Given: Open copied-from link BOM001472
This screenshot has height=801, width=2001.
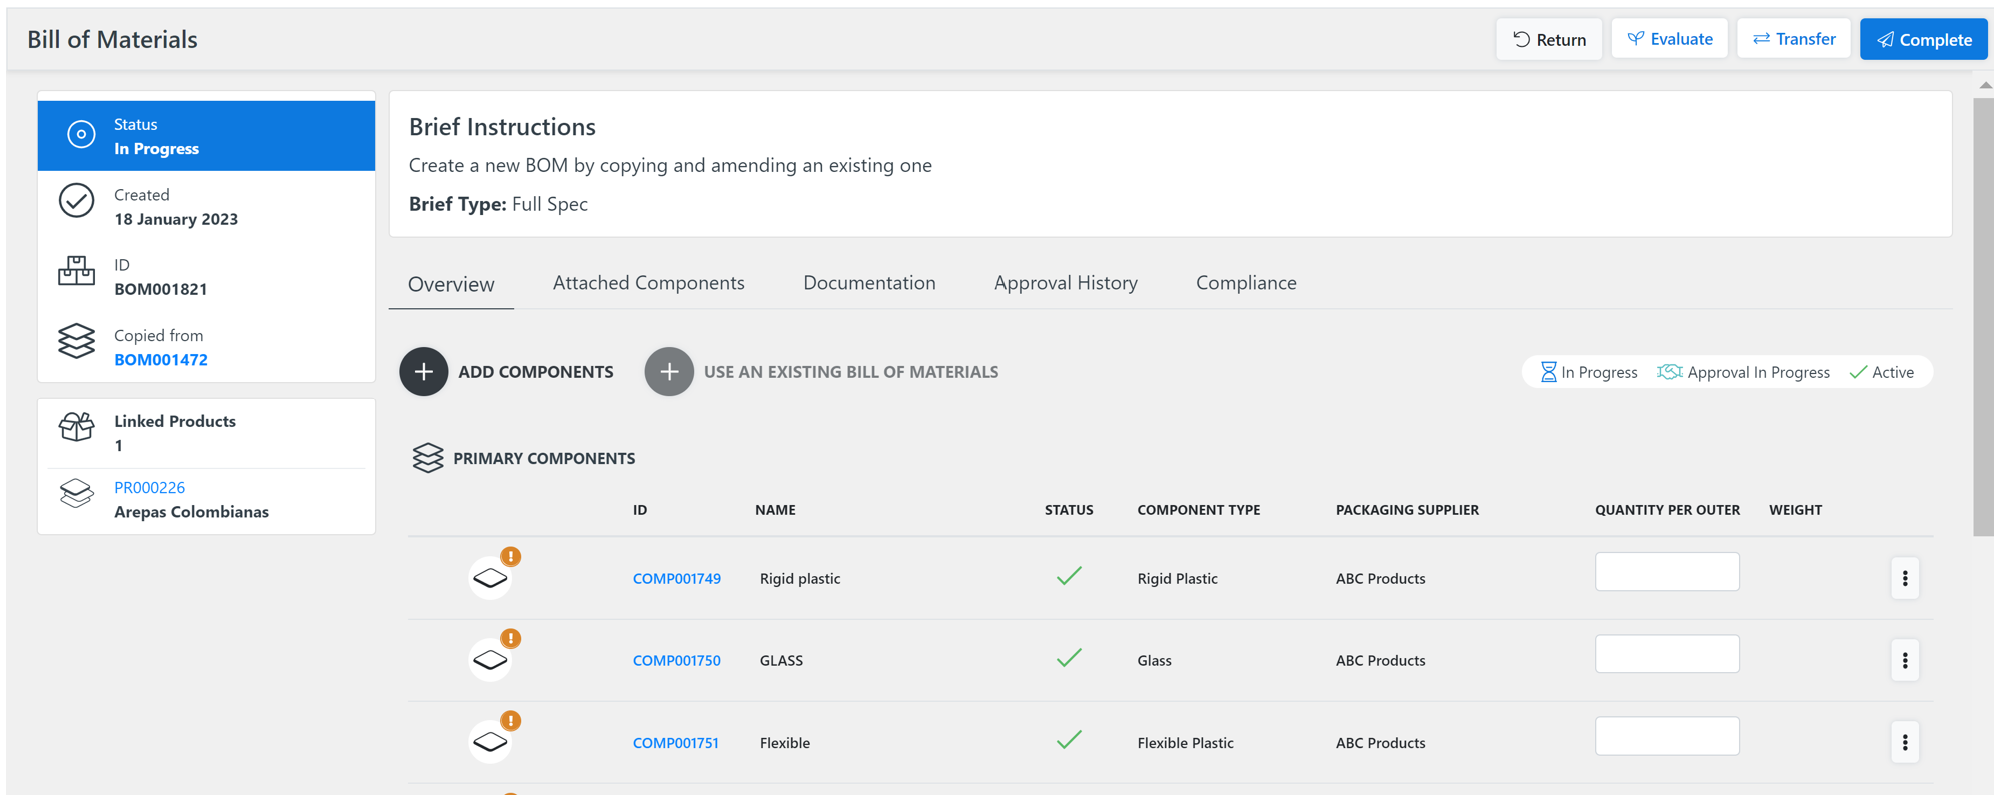Looking at the screenshot, I should (161, 360).
